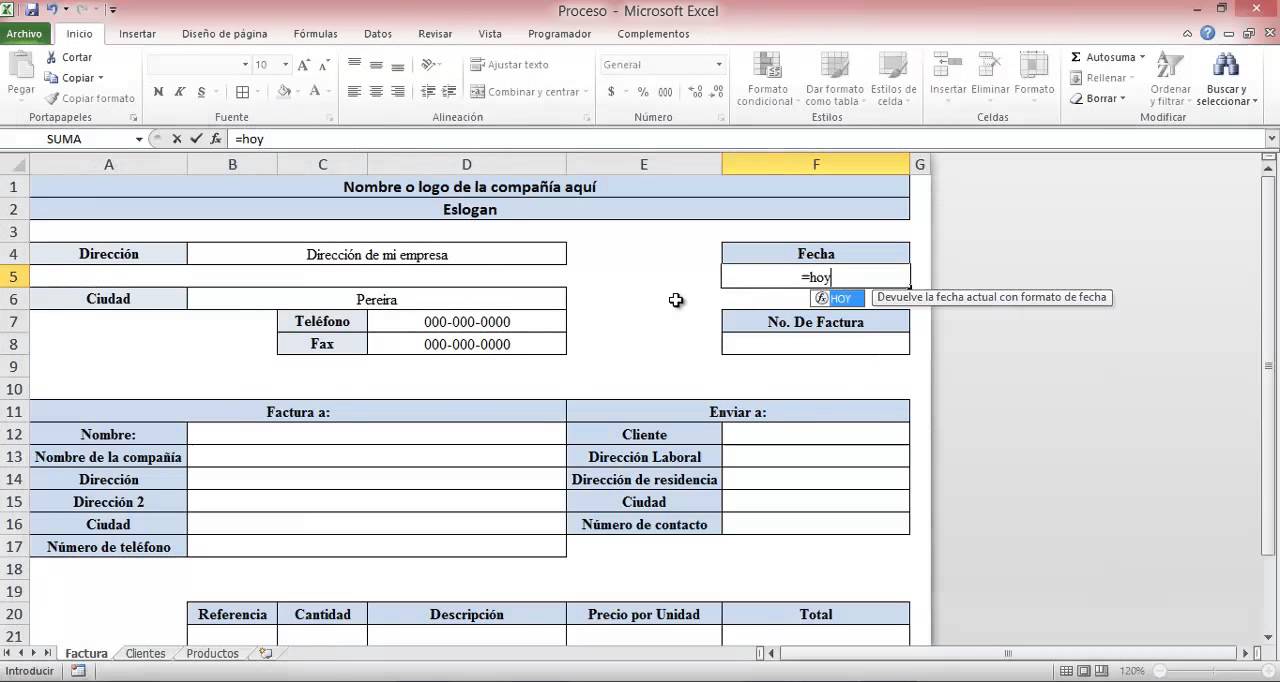Open the font size dropdown
Image resolution: width=1280 pixels, height=682 pixels.
click(285, 65)
